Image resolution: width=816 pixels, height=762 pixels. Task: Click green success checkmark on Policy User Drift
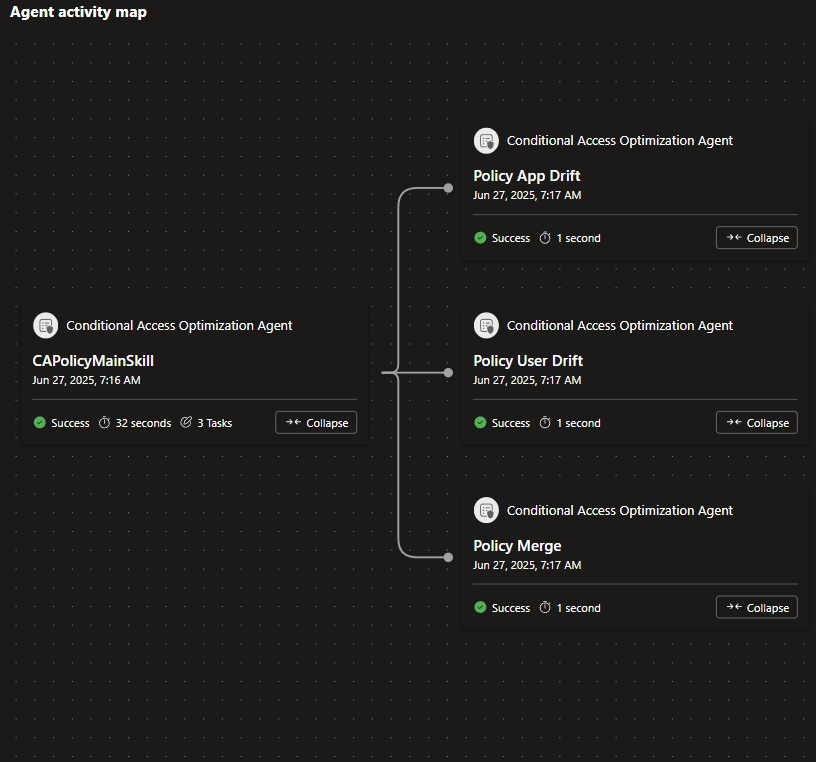pyautogui.click(x=480, y=422)
